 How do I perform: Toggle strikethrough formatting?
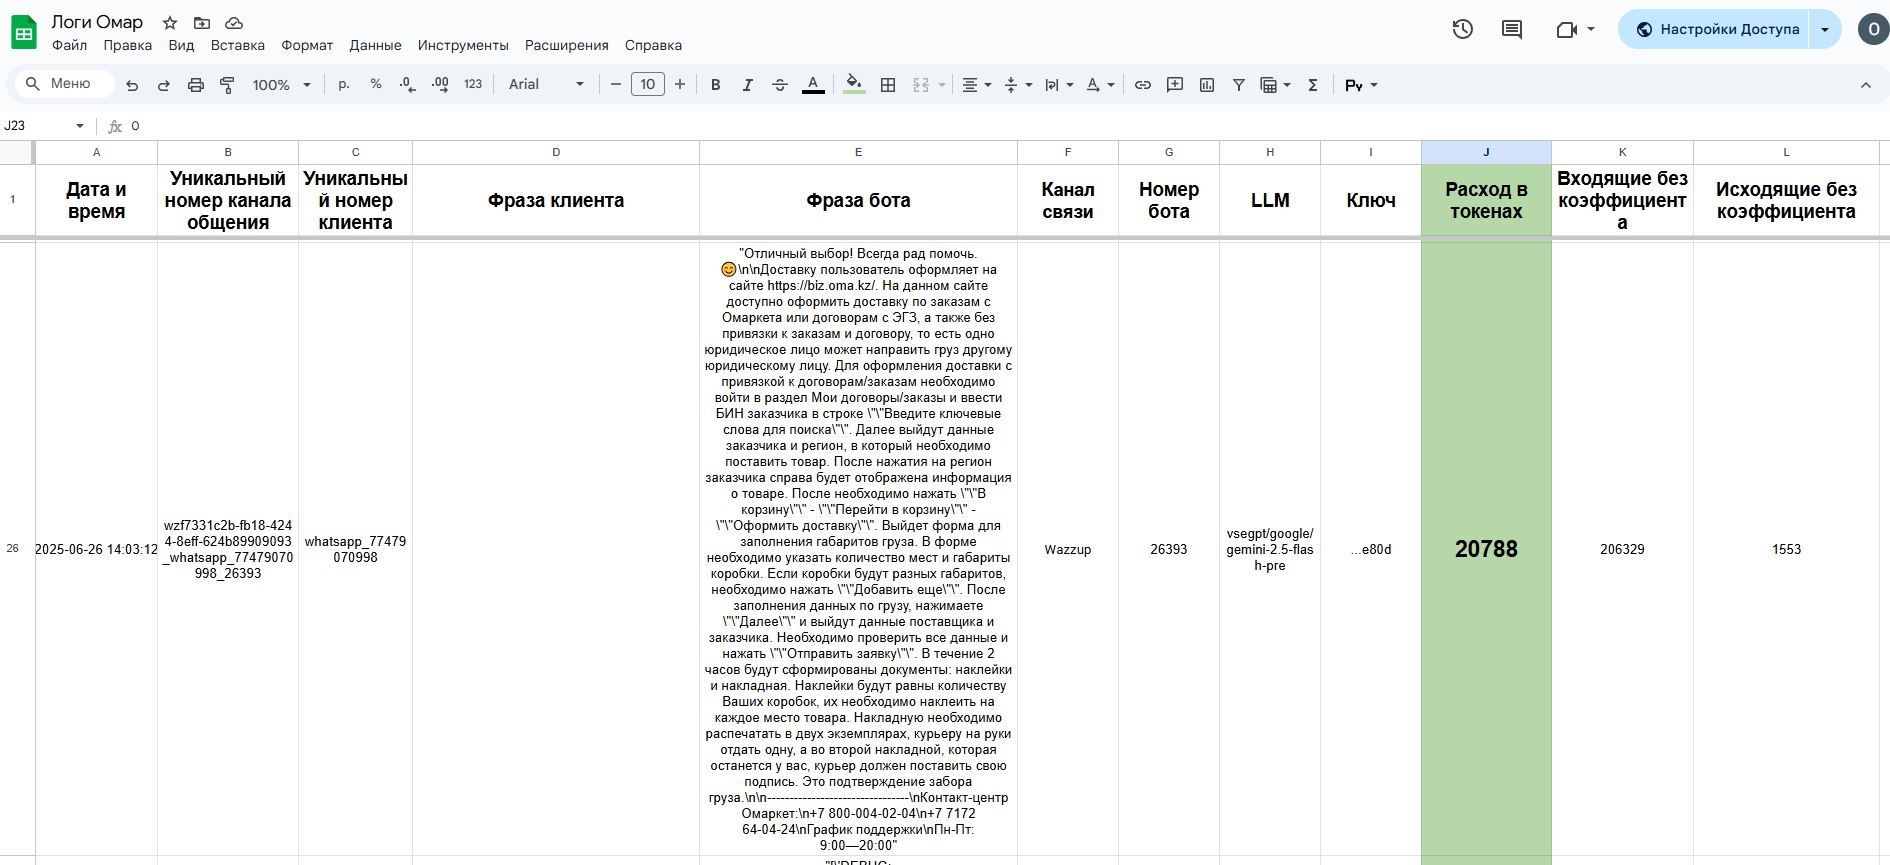(780, 85)
